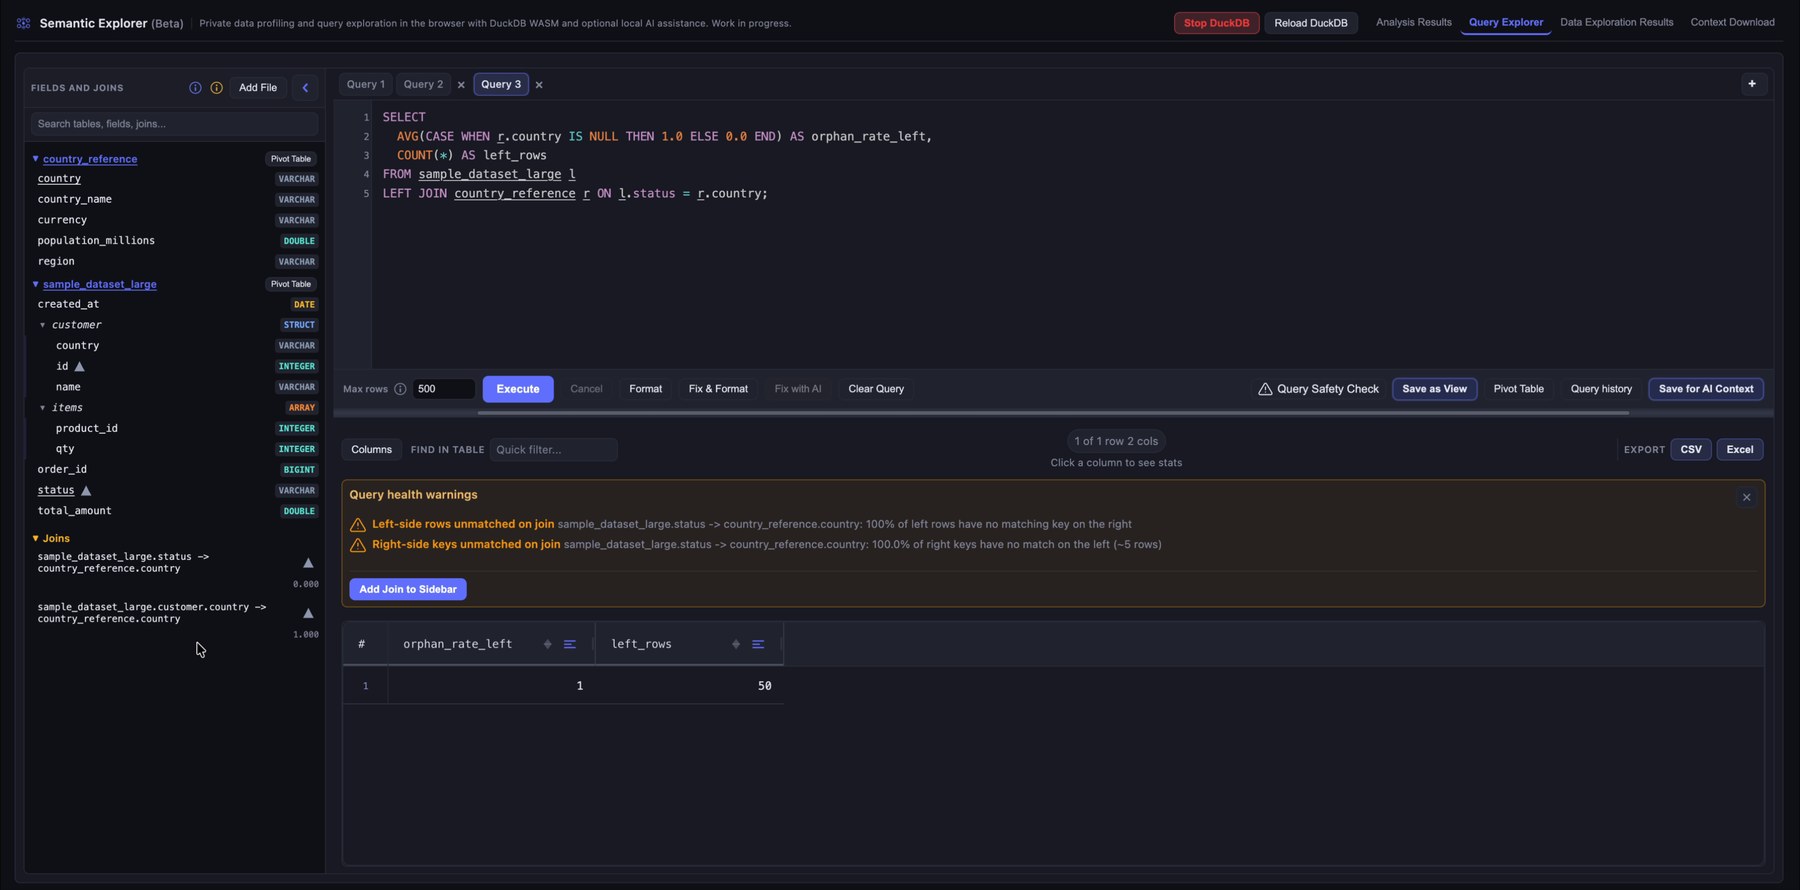This screenshot has height=890, width=1800.
Task: Collapse the sample_dataset_large table tree
Action: point(36,284)
